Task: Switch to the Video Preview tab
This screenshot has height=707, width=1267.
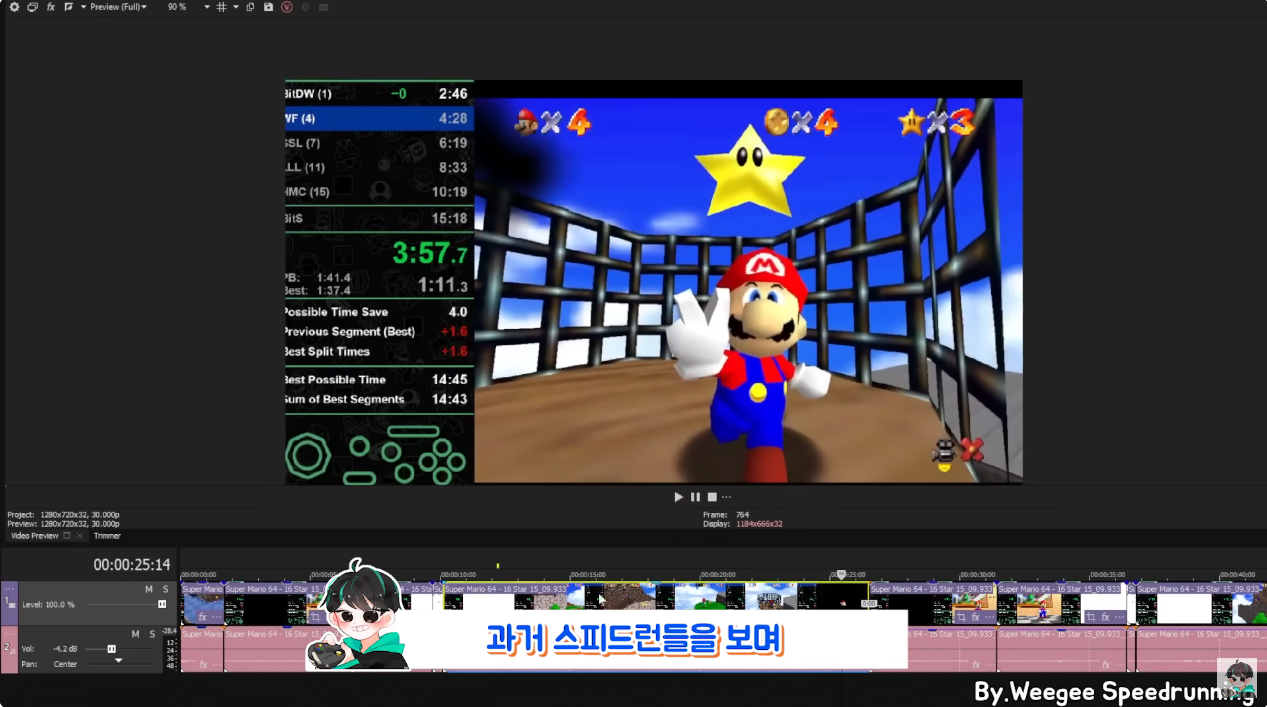Action: [x=35, y=536]
